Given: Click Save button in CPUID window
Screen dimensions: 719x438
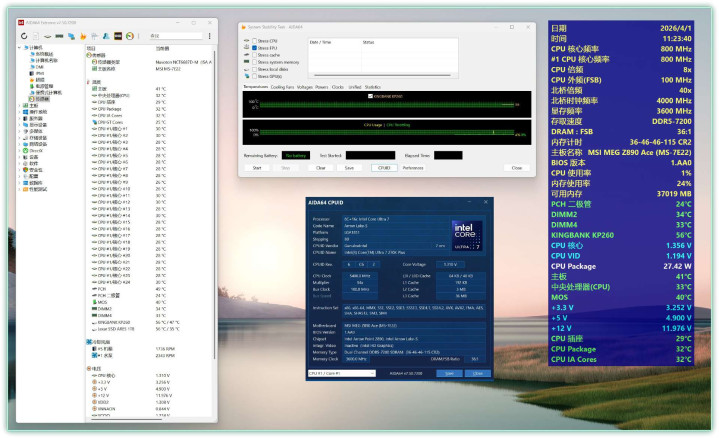Looking at the screenshot, I should [451, 374].
